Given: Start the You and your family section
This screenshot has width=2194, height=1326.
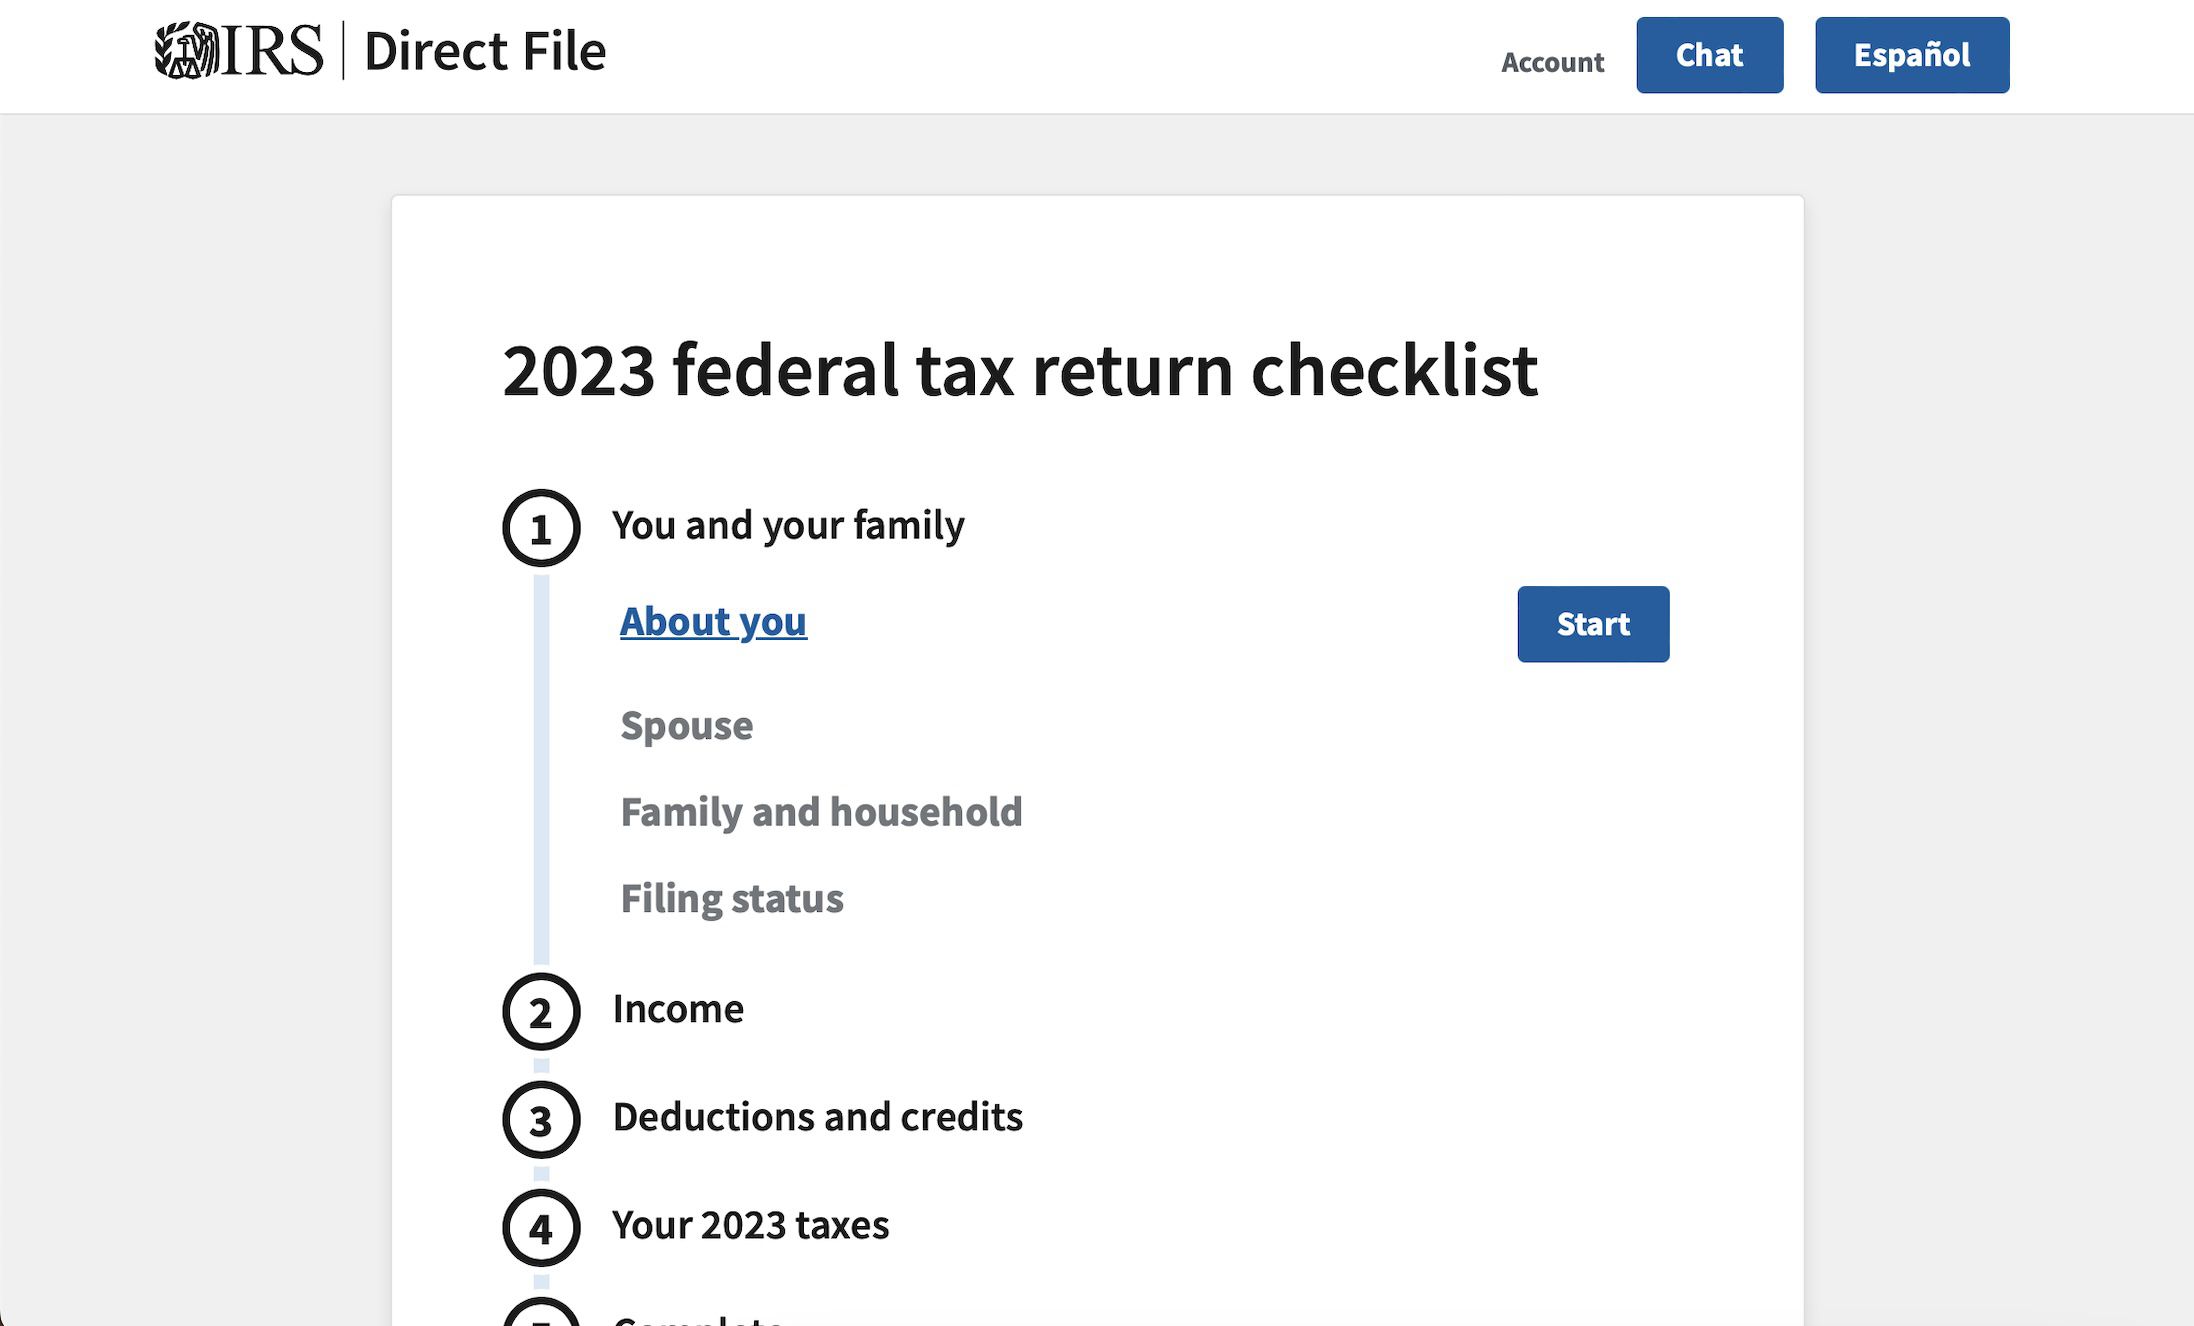Looking at the screenshot, I should tap(1592, 622).
